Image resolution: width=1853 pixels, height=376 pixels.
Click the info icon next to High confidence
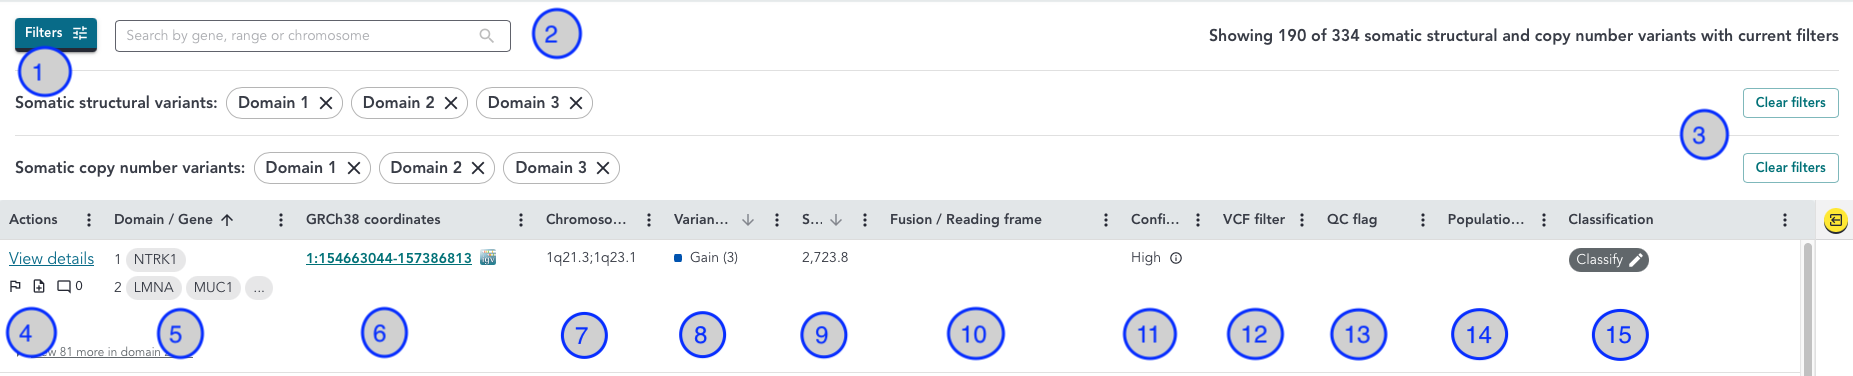[x=1176, y=258]
